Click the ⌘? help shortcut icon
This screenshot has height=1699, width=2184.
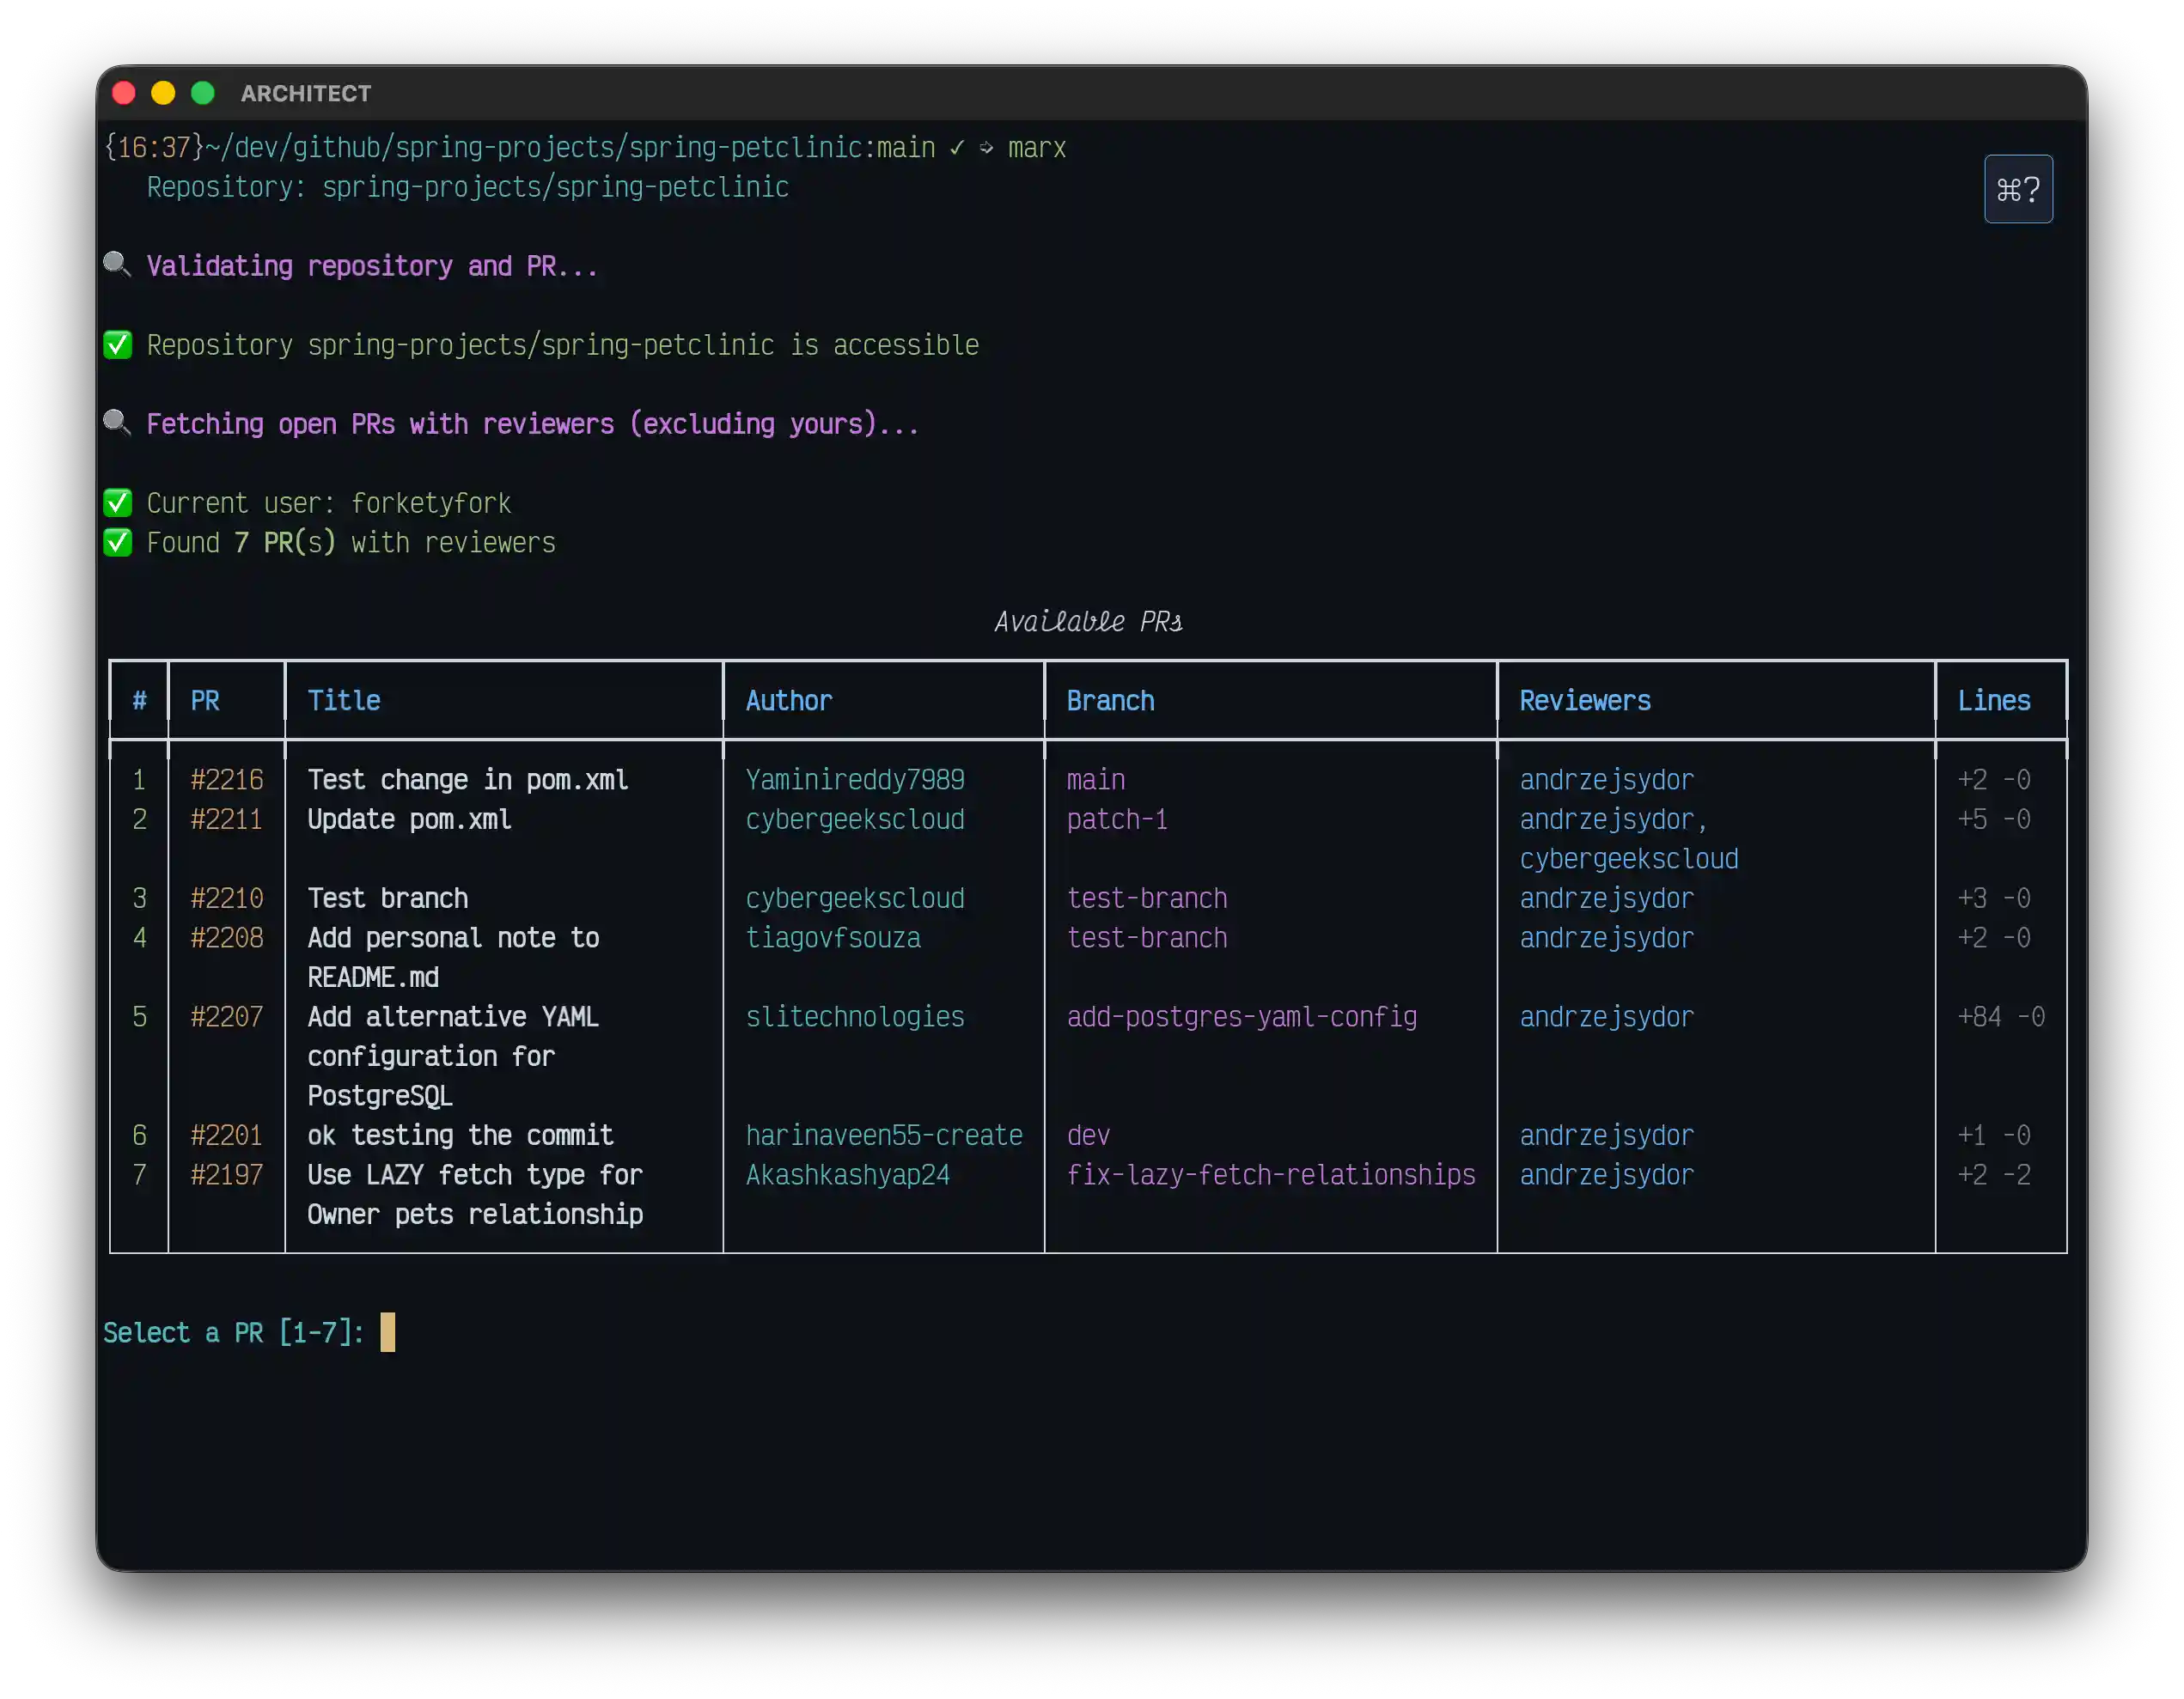2018,189
